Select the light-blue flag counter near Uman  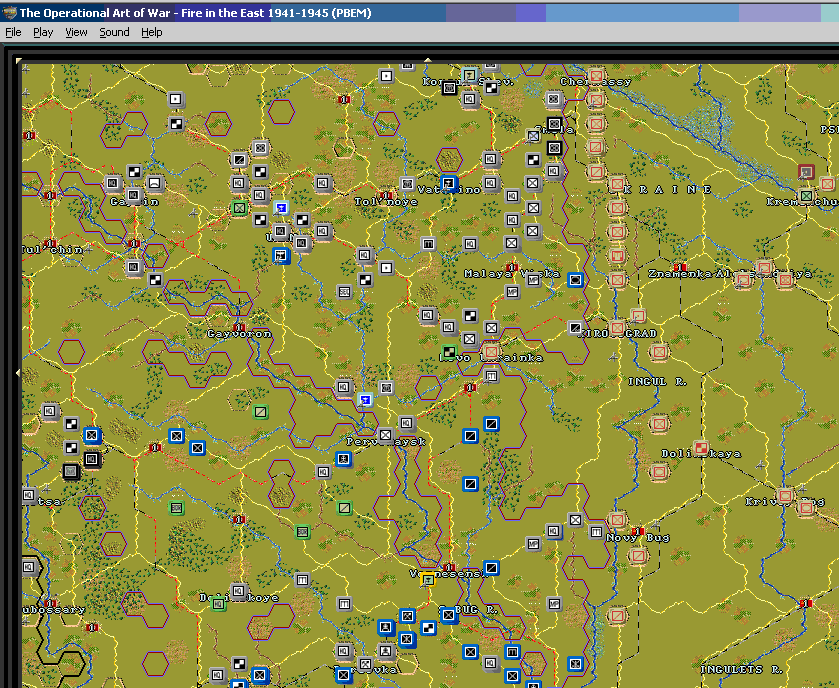281,207
